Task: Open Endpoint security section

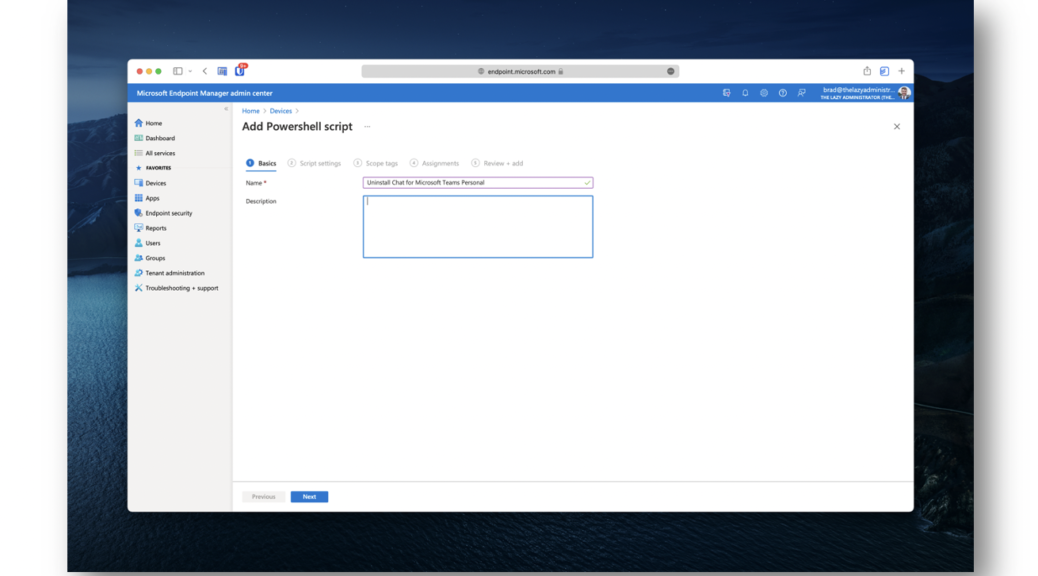Action: tap(164, 213)
